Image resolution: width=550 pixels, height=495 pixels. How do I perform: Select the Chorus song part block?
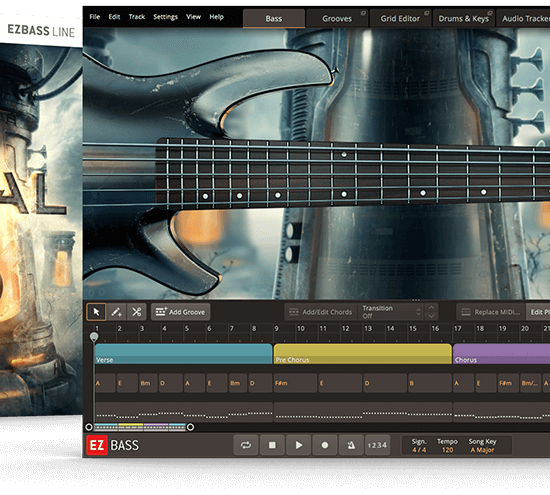(502, 354)
